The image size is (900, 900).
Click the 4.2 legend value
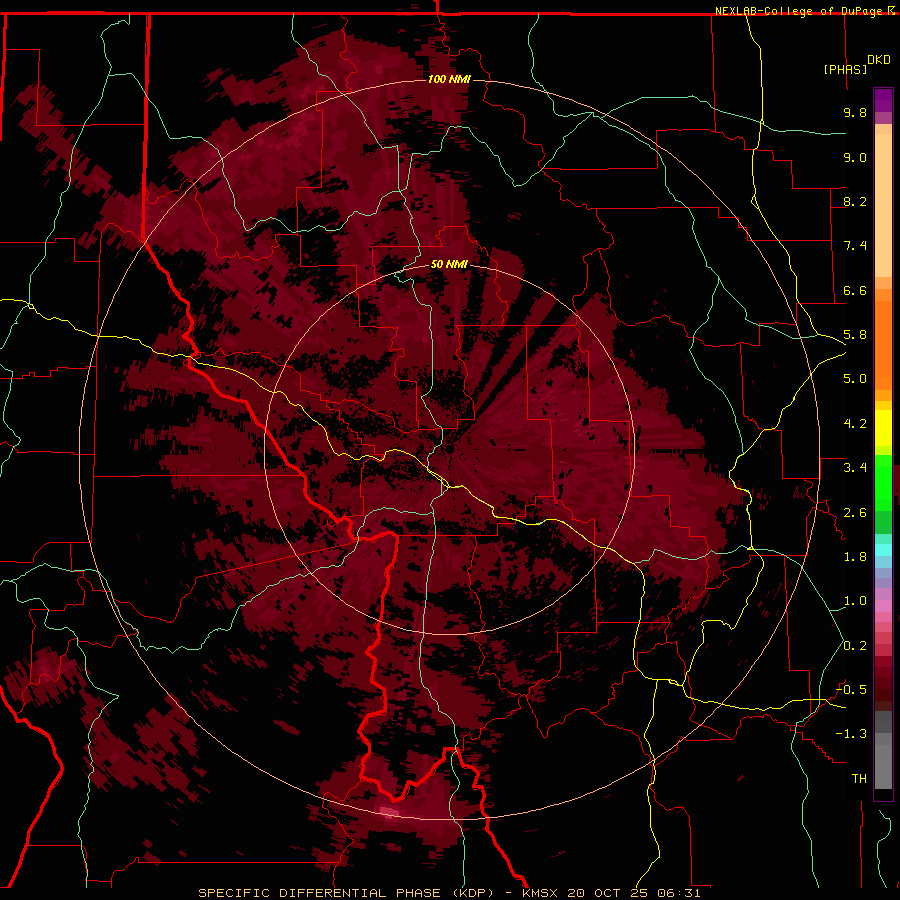click(855, 424)
